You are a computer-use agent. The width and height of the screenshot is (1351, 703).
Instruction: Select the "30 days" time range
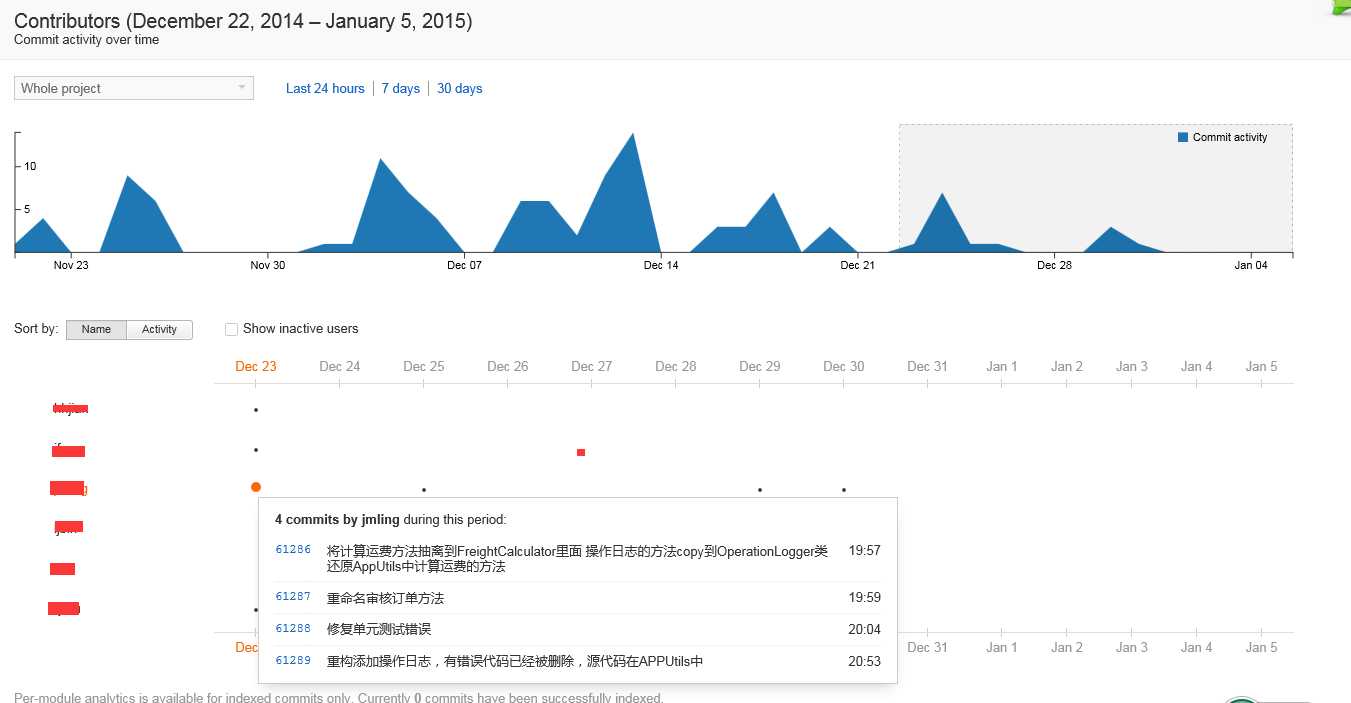459,88
